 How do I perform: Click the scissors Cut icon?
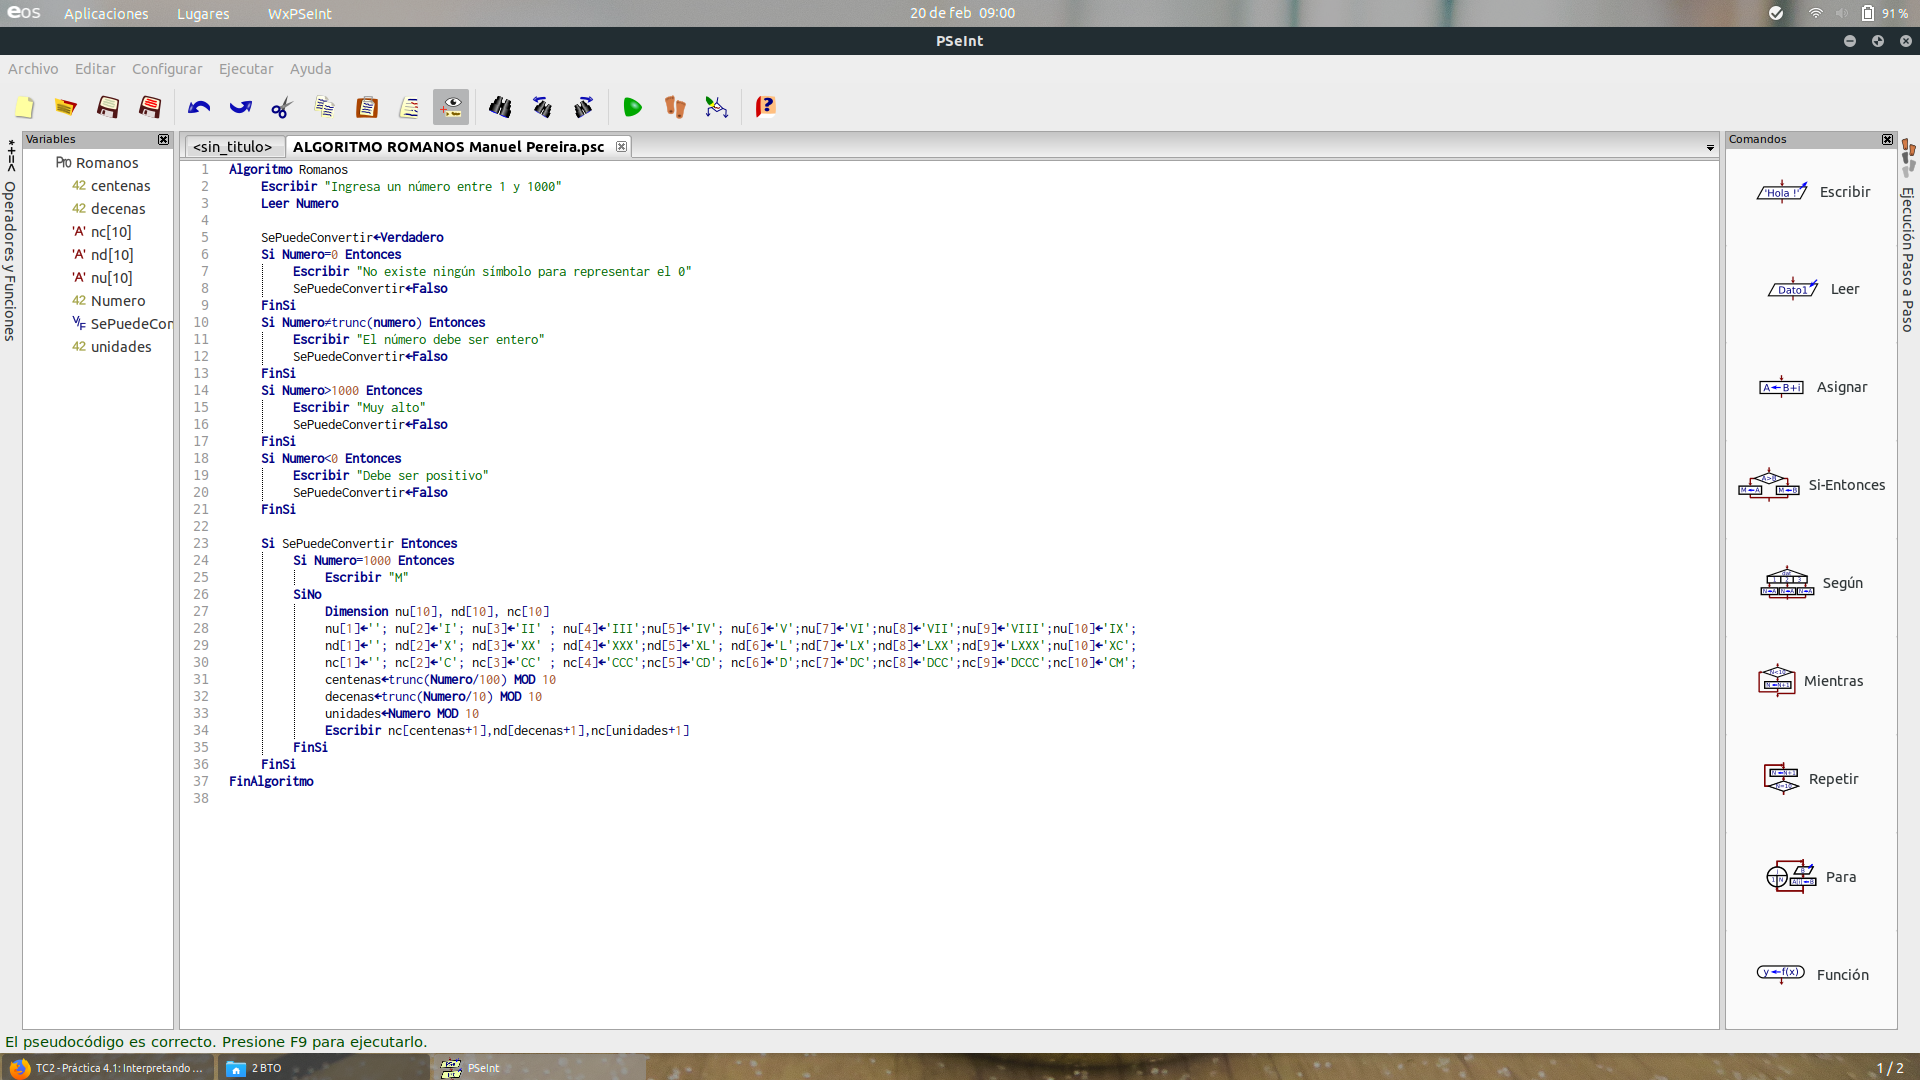tap(282, 107)
